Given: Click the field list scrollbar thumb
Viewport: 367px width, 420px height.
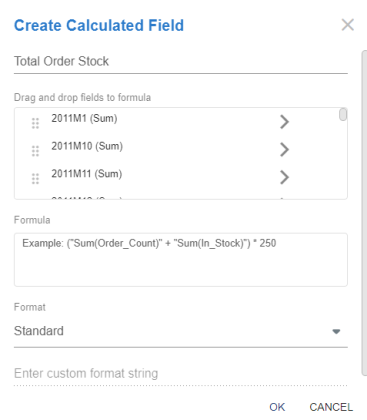Looking at the screenshot, I should point(343,114).
